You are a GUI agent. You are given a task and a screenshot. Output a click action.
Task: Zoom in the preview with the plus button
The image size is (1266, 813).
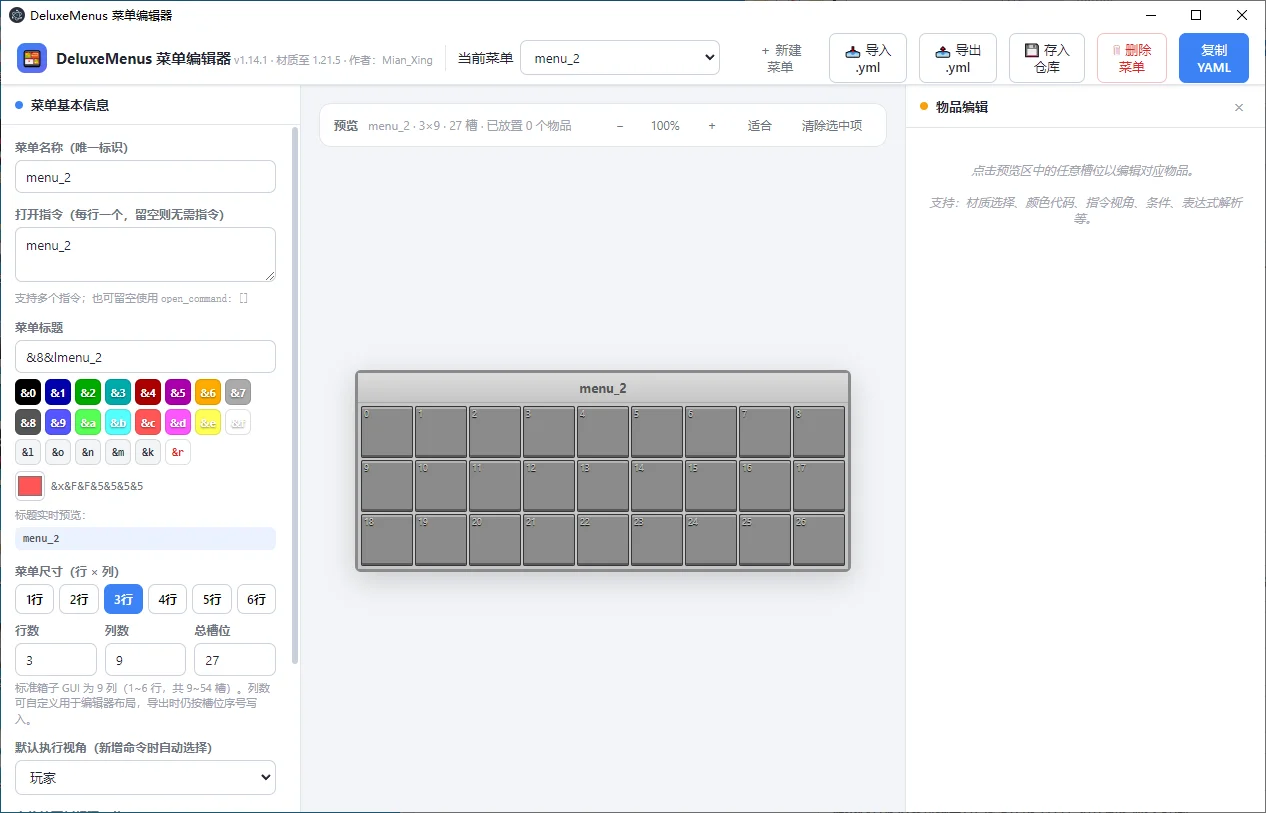pyautogui.click(x=712, y=126)
